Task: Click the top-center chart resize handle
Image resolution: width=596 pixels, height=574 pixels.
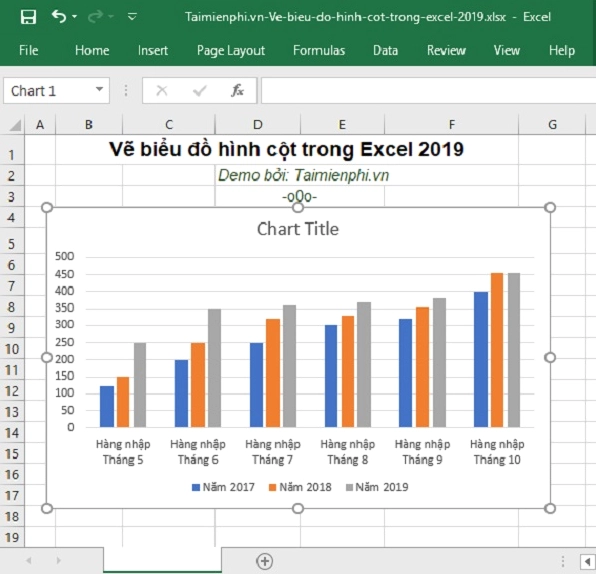Action: pos(298,208)
